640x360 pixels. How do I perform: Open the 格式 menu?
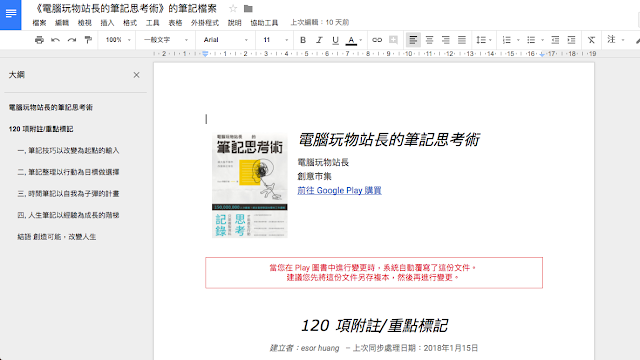click(x=130, y=23)
